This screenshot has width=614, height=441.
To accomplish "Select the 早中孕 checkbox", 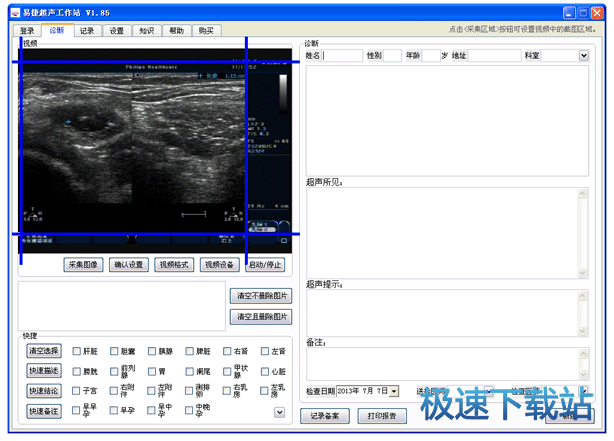I will 151,410.
